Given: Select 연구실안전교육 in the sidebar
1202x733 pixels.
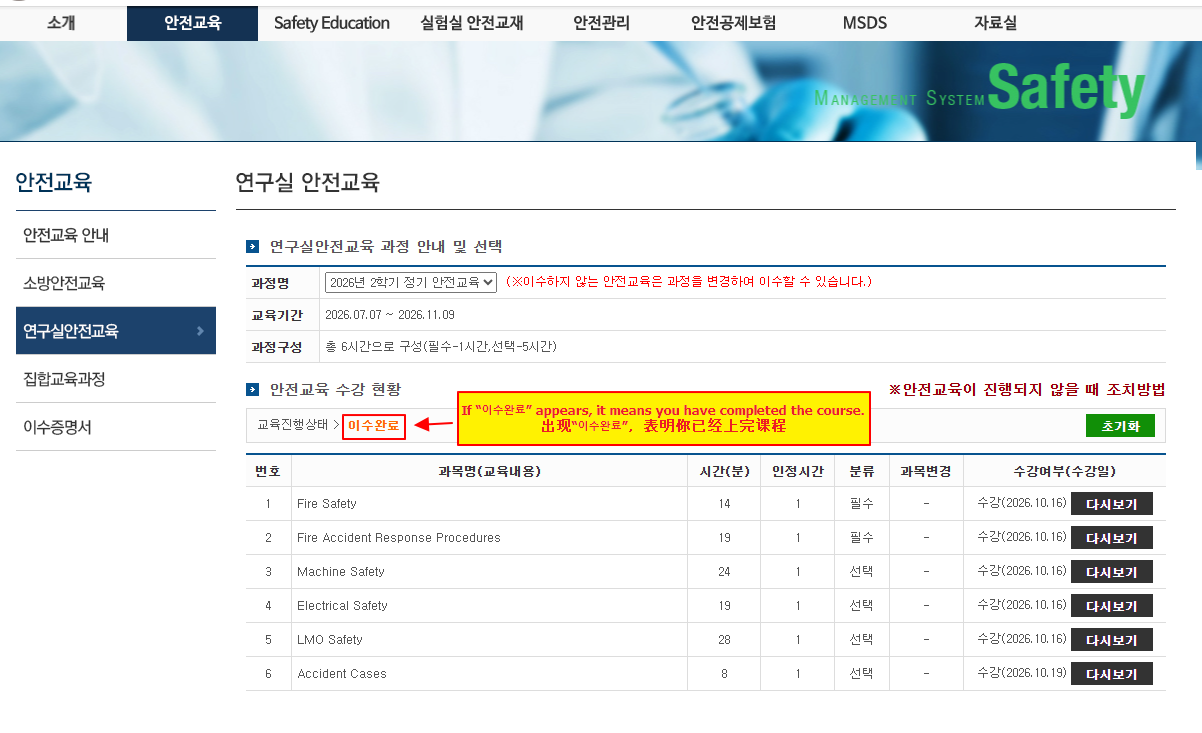Looking at the screenshot, I should [x=116, y=331].
